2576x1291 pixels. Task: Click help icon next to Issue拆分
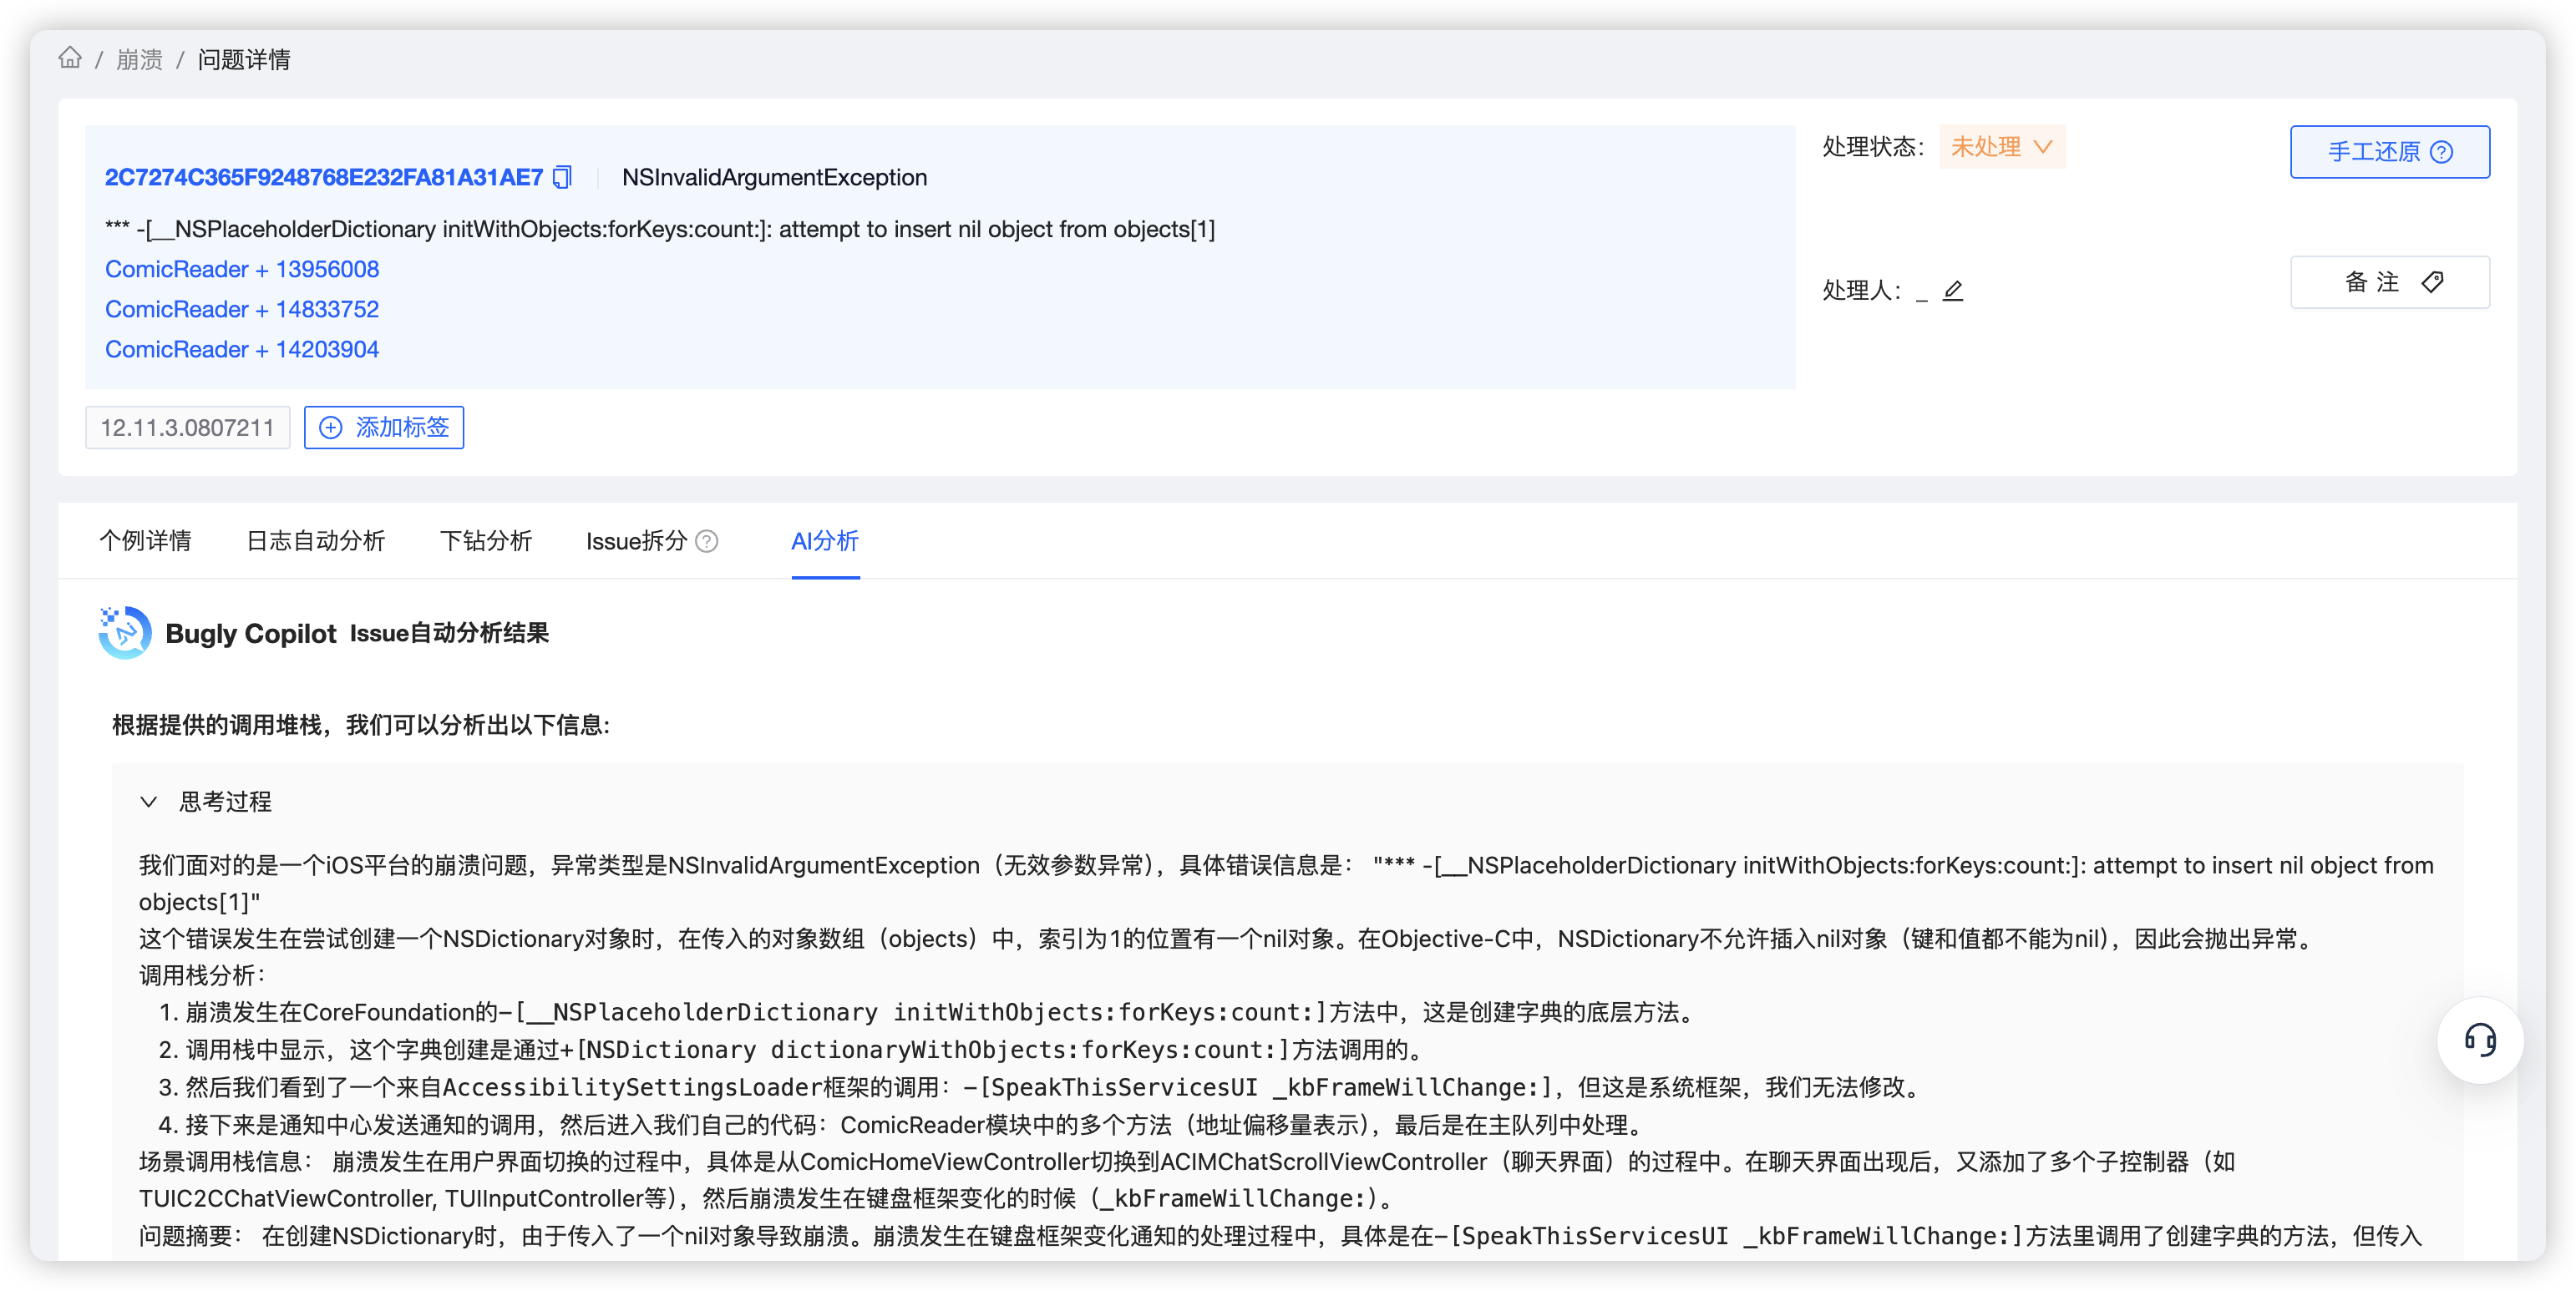(x=707, y=541)
